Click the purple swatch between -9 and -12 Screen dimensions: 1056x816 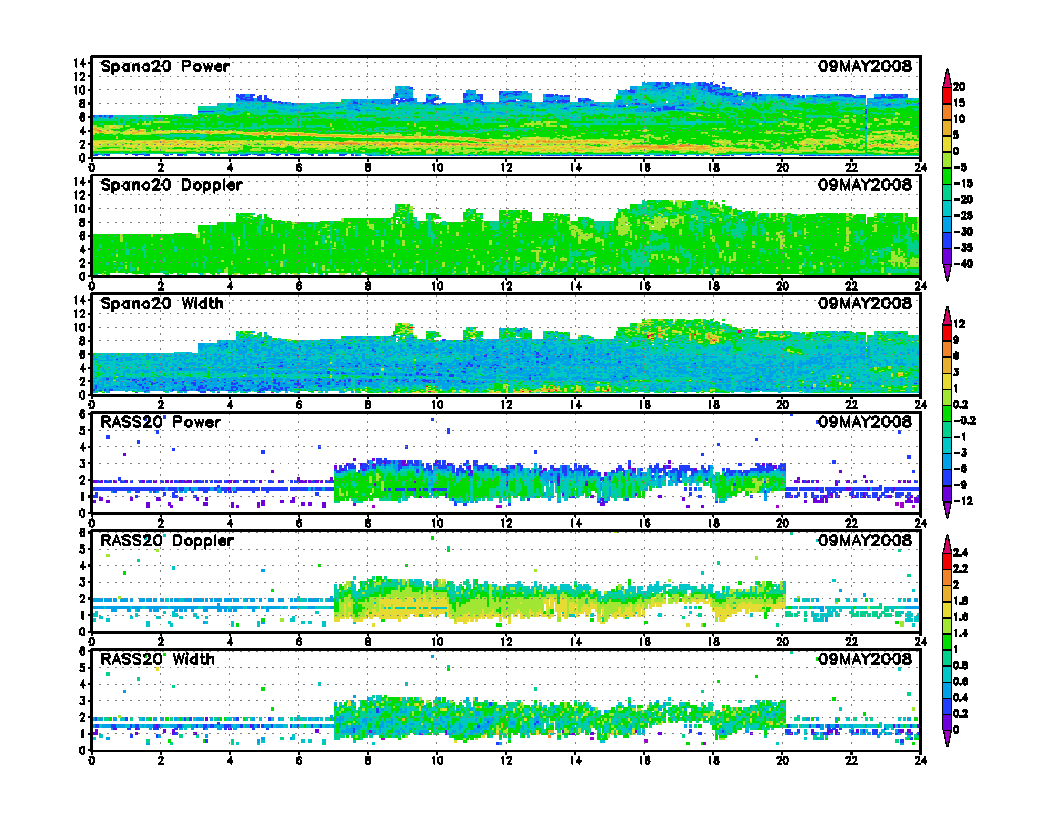947,494
